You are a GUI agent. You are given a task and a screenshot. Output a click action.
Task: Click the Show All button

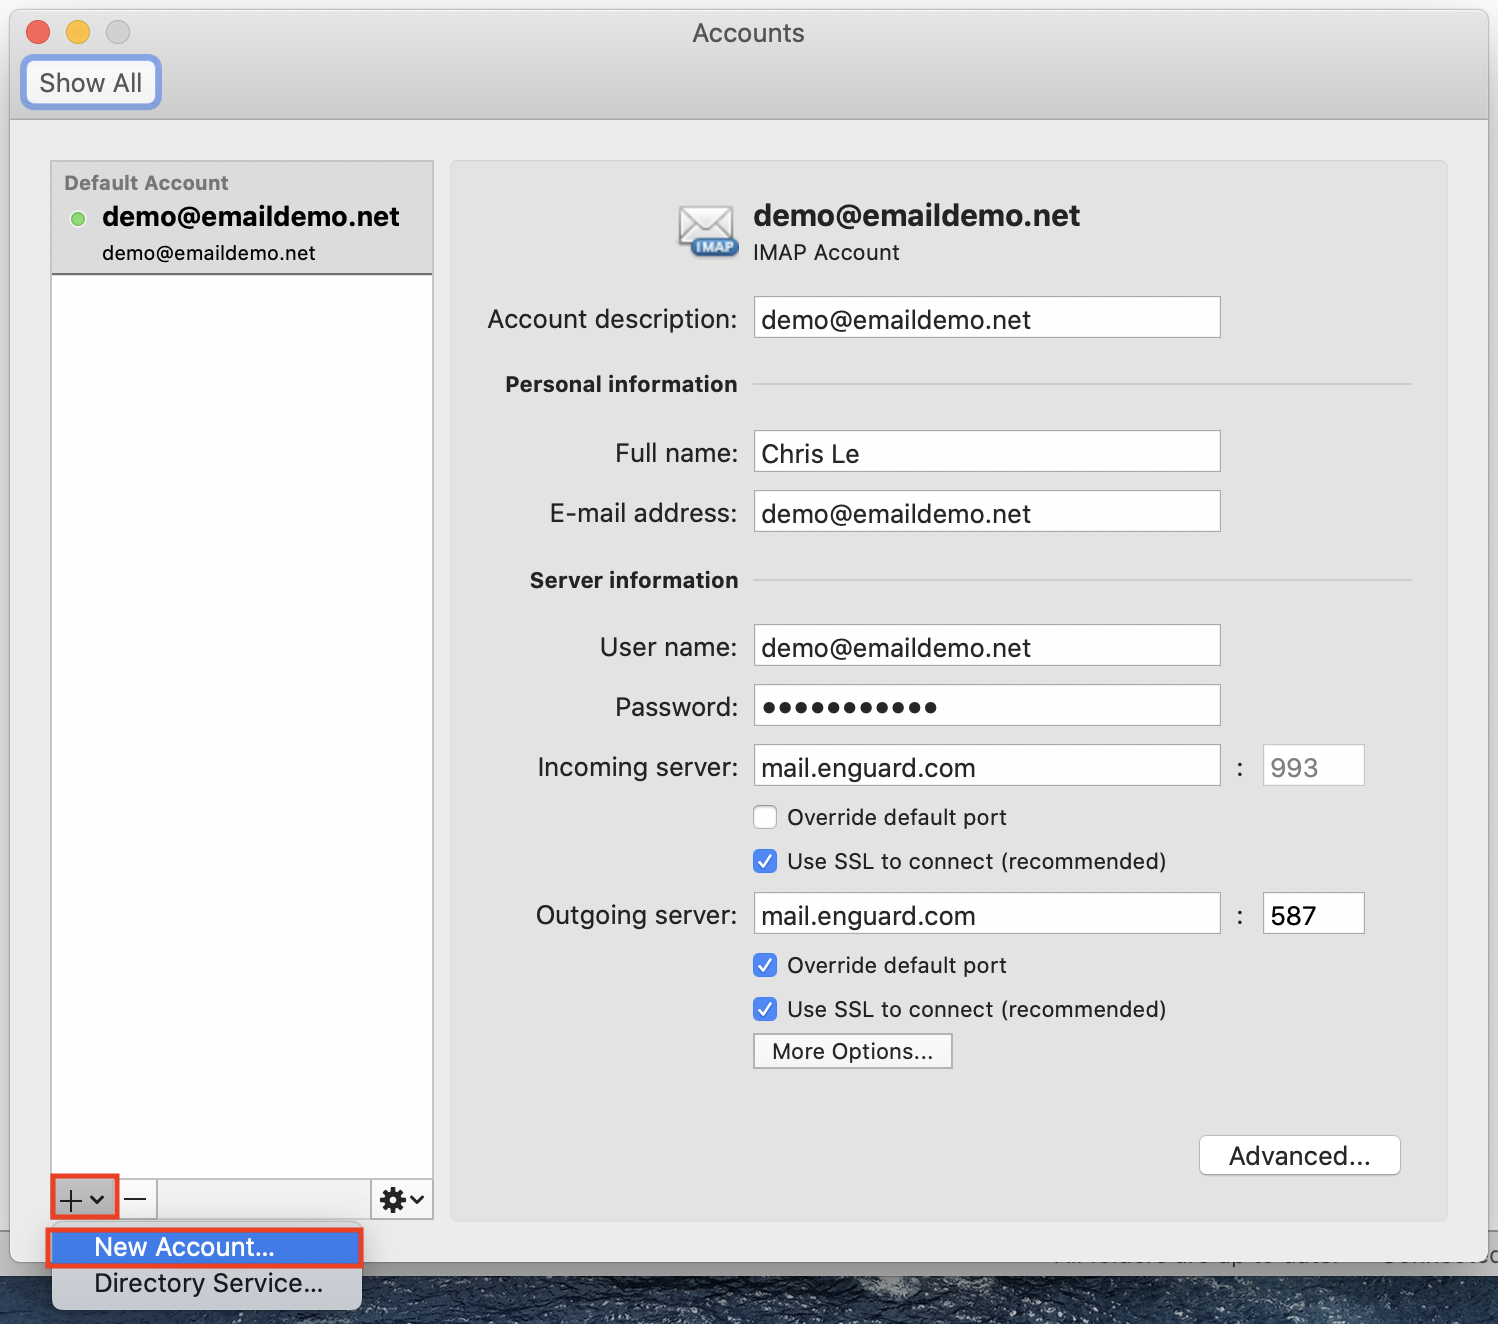(91, 83)
